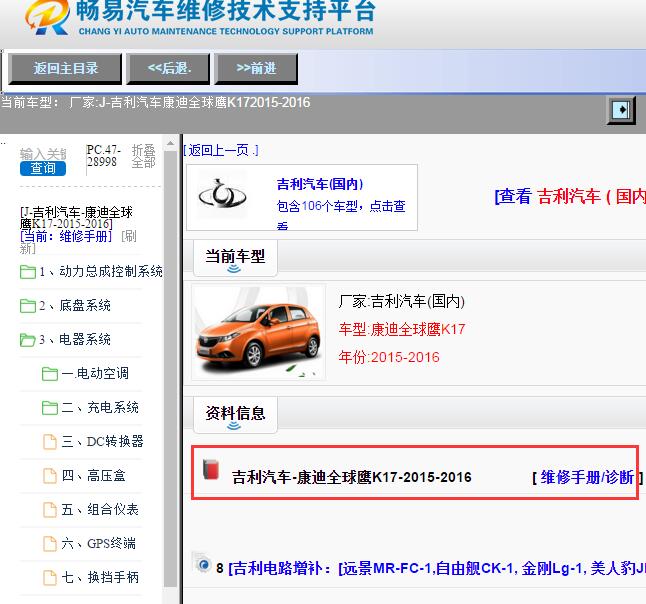646x604 pixels.
Task: Click sidebar scrollbar up arrow
Action: coord(170,143)
